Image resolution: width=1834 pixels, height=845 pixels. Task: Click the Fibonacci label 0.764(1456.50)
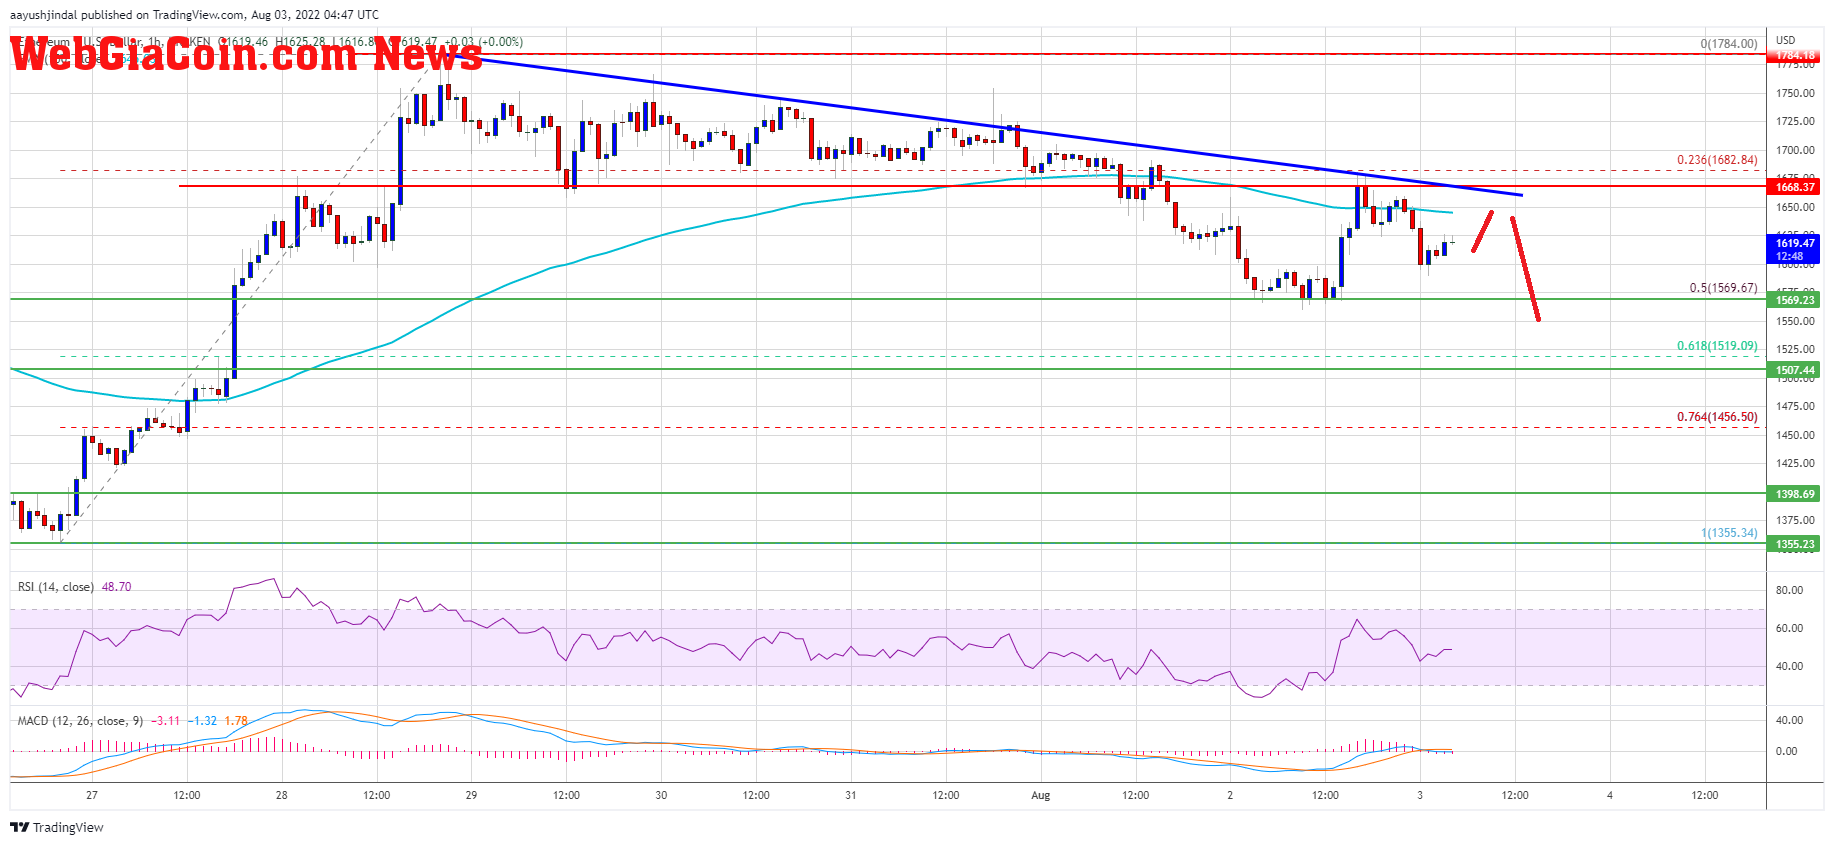click(1717, 417)
